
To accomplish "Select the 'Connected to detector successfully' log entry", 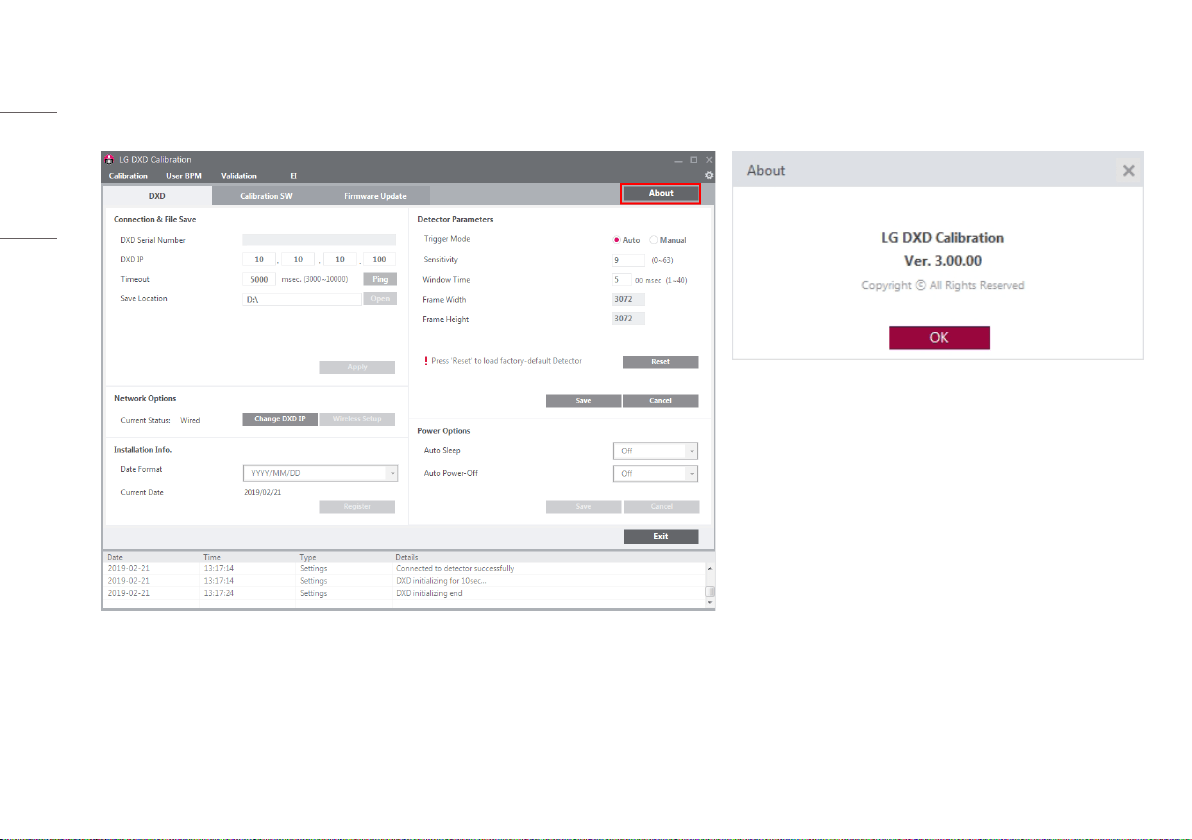I will point(404,569).
